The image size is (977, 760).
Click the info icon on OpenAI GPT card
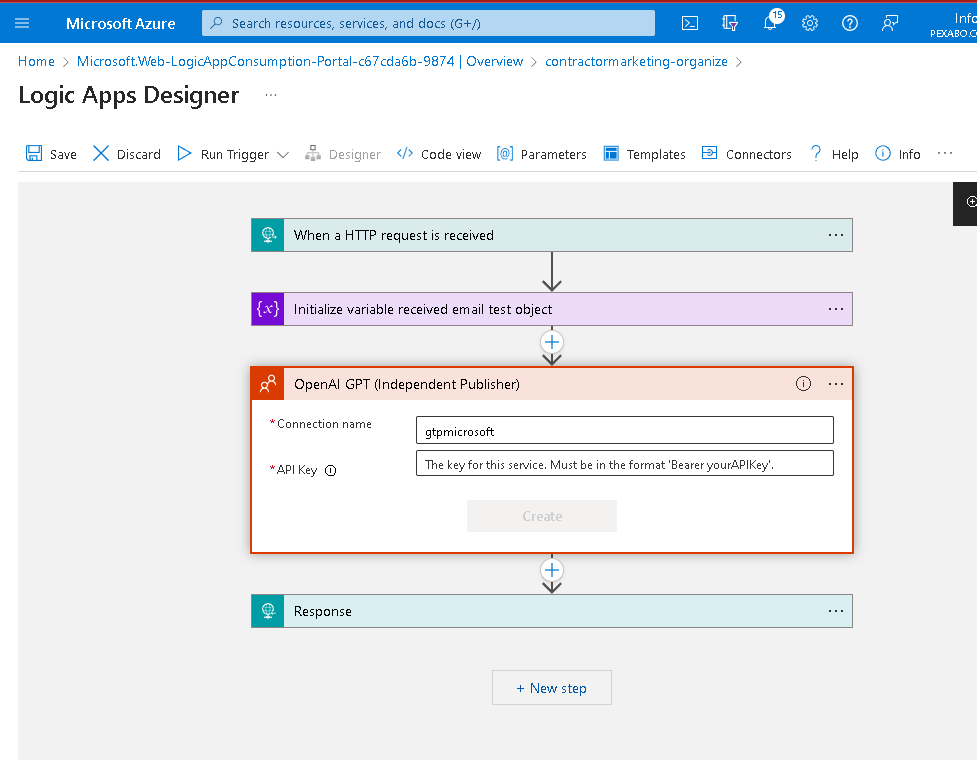click(x=803, y=384)
